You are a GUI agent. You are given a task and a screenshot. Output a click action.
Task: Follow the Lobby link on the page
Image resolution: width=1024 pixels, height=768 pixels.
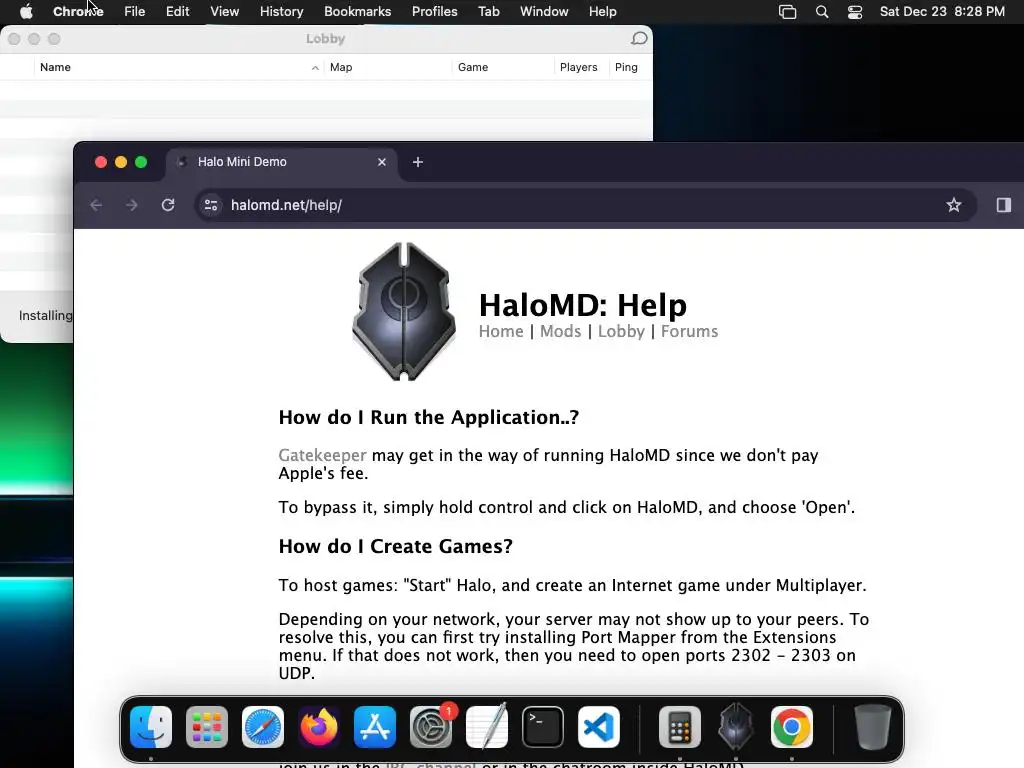[x=621, y=331]
